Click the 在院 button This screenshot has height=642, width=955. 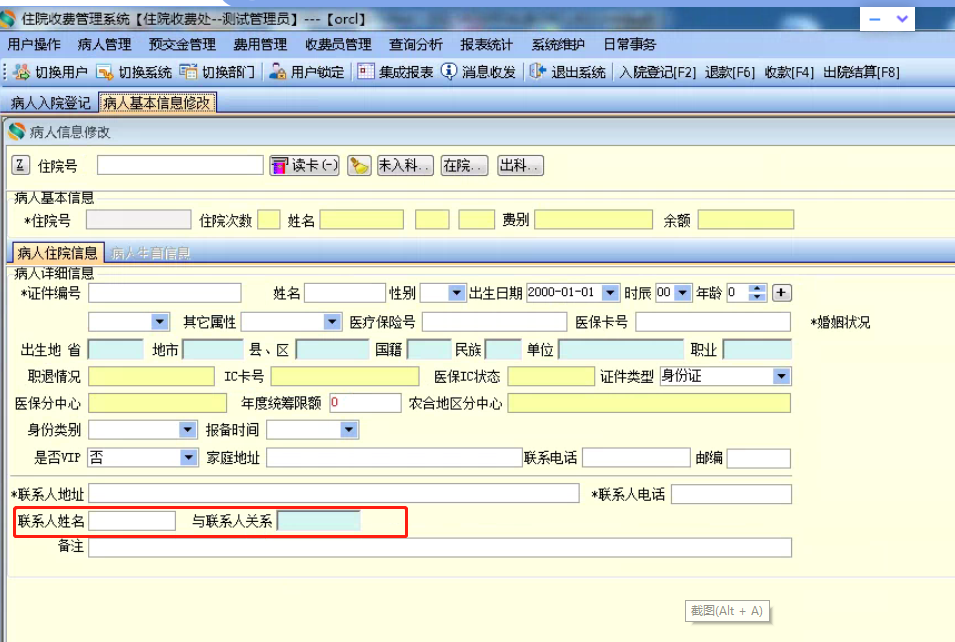pyautogui.click(x=465, y=165)
